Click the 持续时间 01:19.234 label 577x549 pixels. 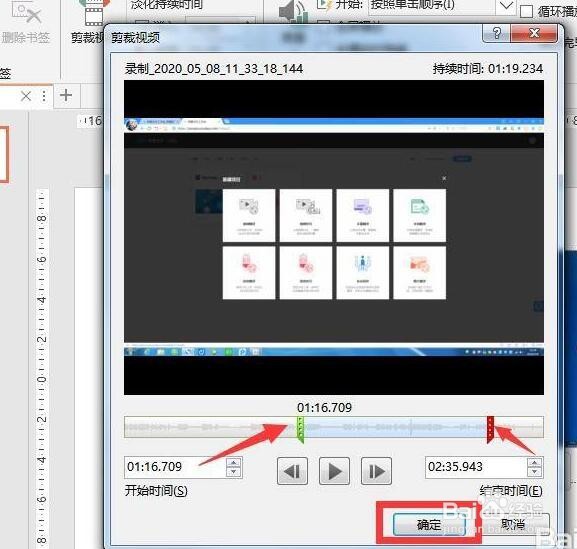[488, 69]
